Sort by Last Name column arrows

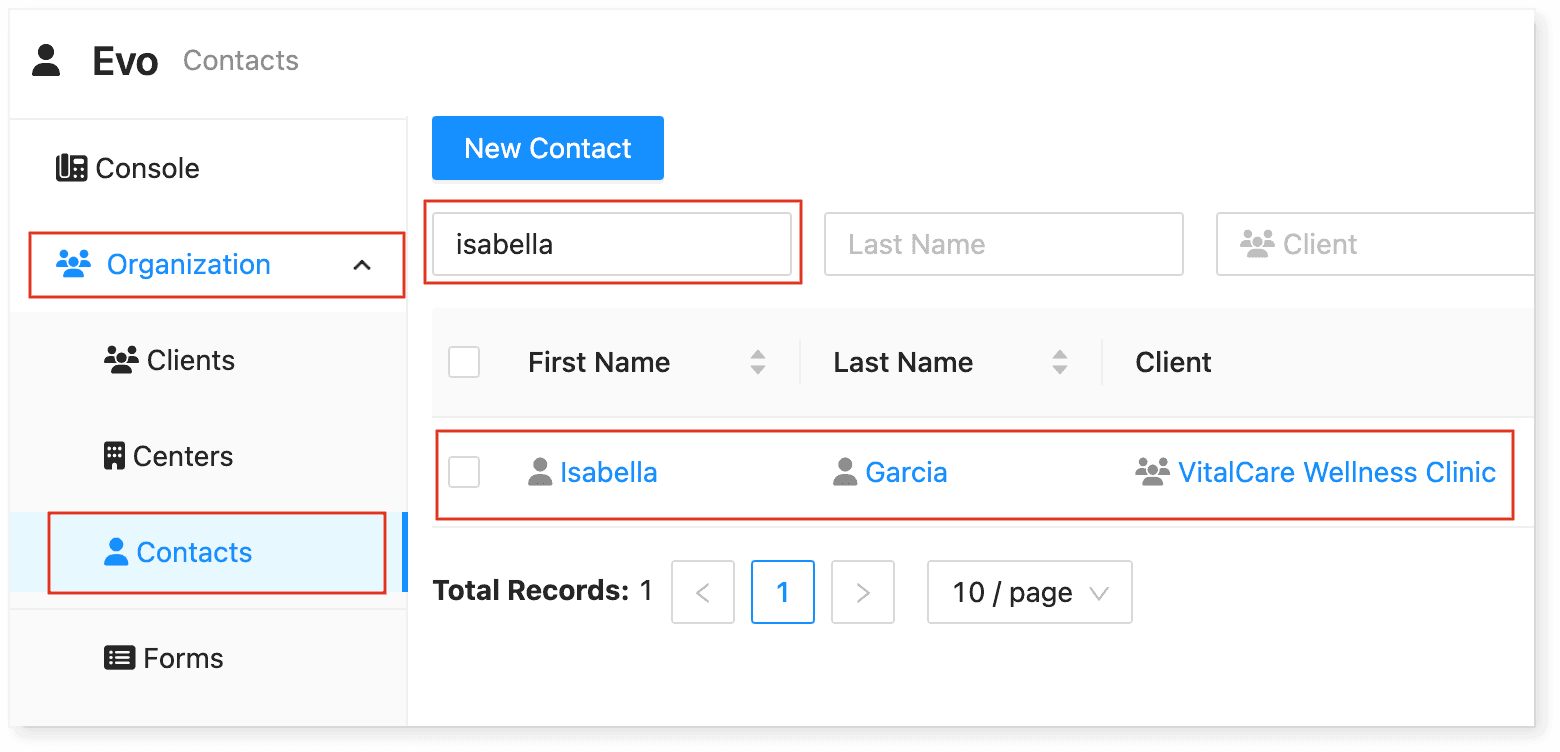click(1060, 362)
